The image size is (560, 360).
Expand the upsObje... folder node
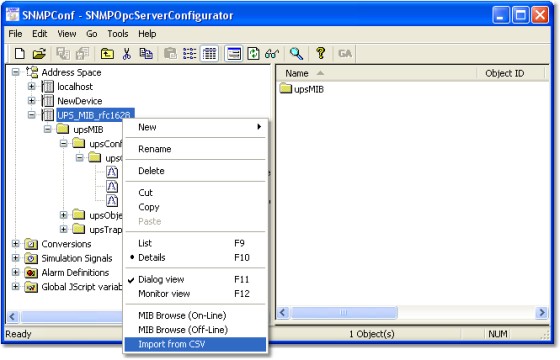click(x=64, y=215)
